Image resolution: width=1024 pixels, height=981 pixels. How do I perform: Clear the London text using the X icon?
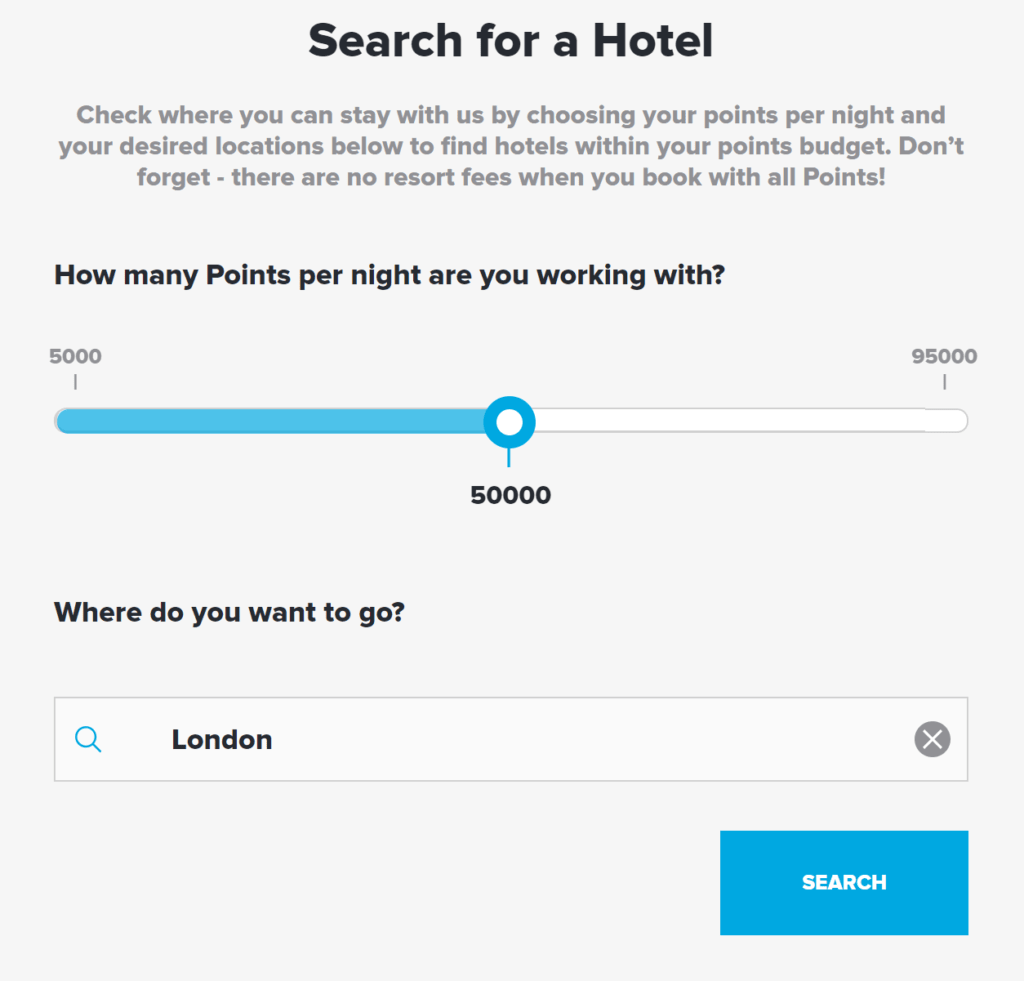[932, 740]
